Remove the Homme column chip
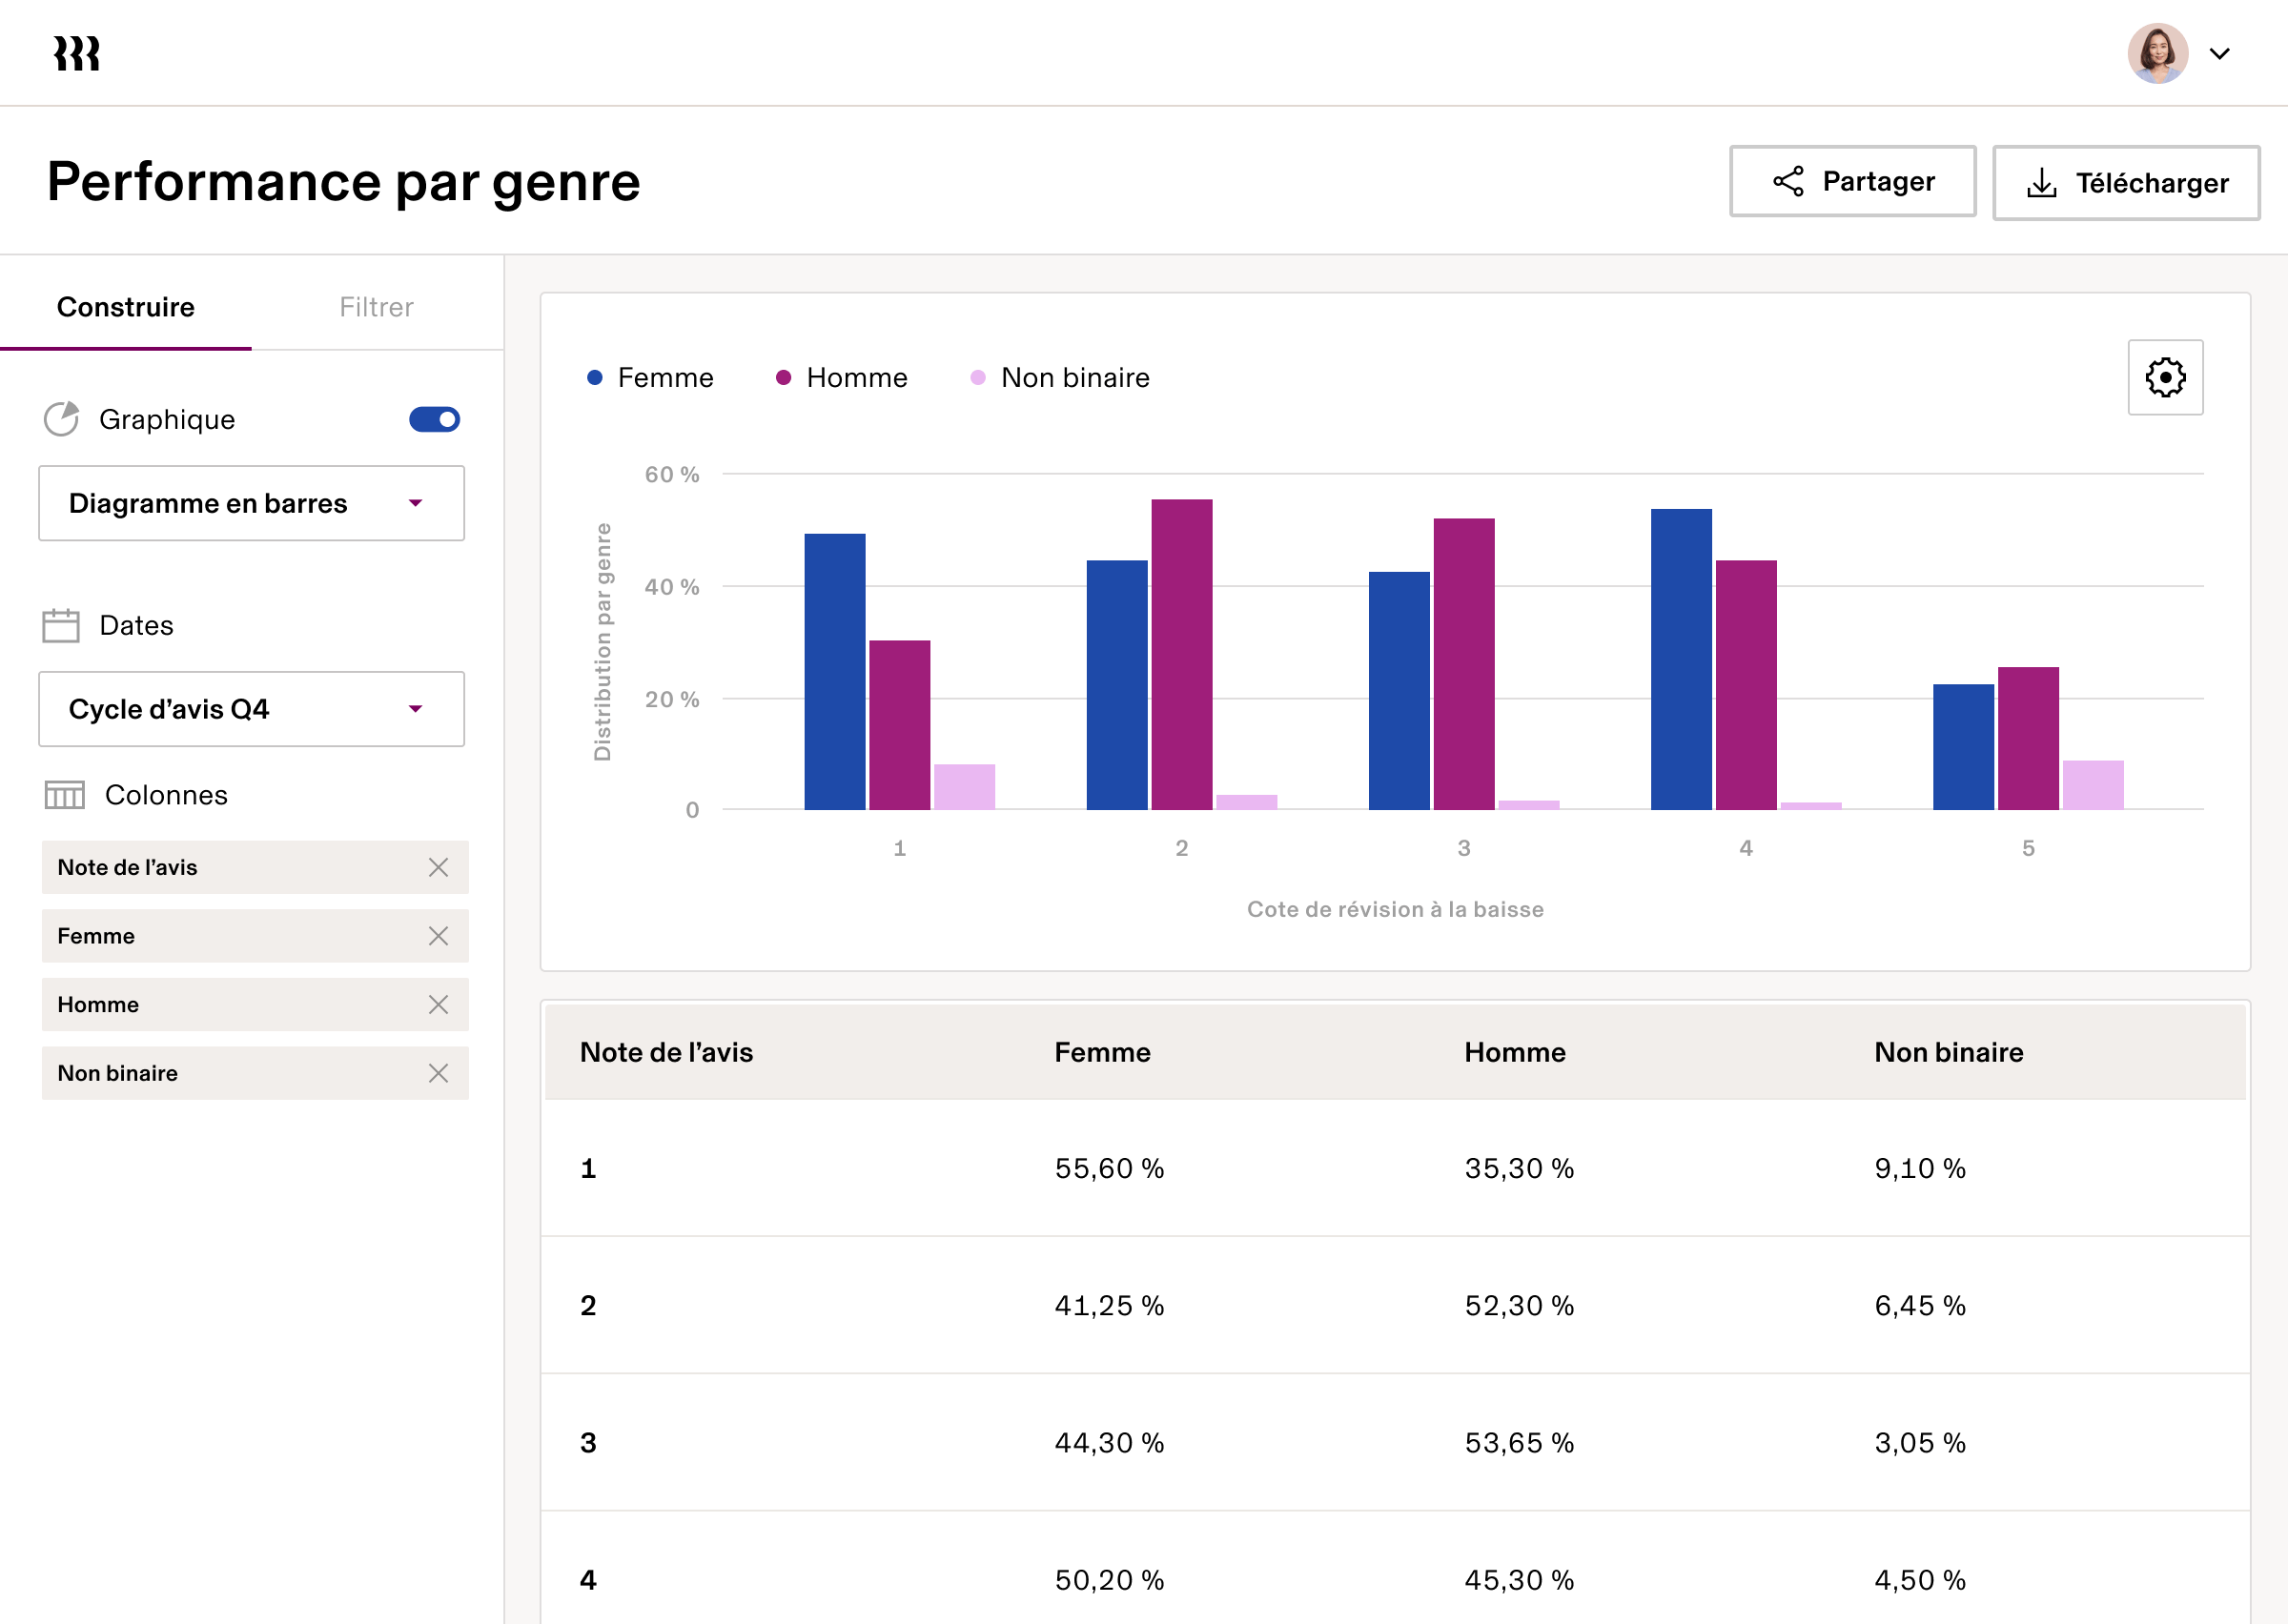The image size is (2288, 1624). [438, 1005]
